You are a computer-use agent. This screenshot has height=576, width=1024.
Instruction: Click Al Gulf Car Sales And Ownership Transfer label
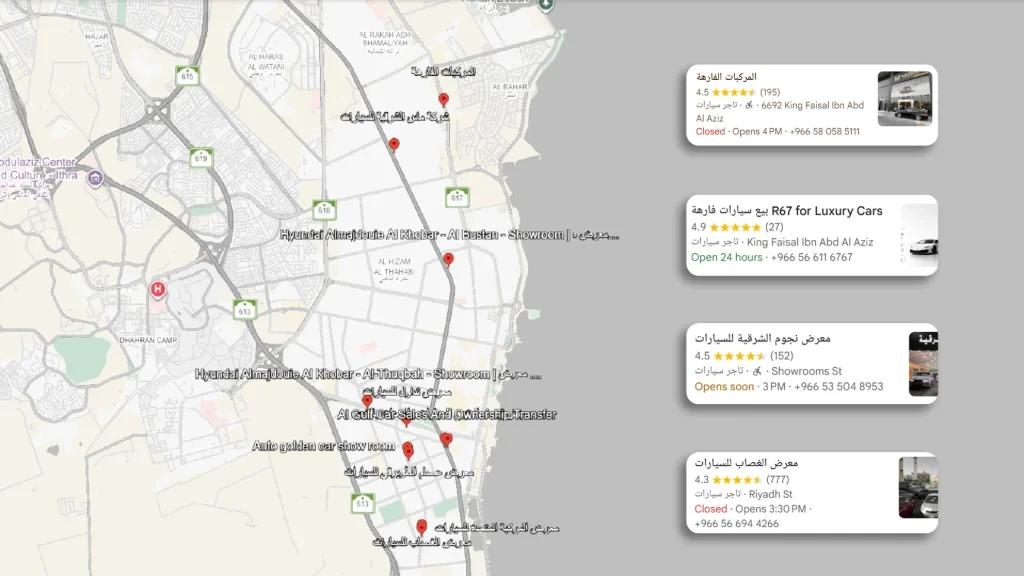point(447,414)
